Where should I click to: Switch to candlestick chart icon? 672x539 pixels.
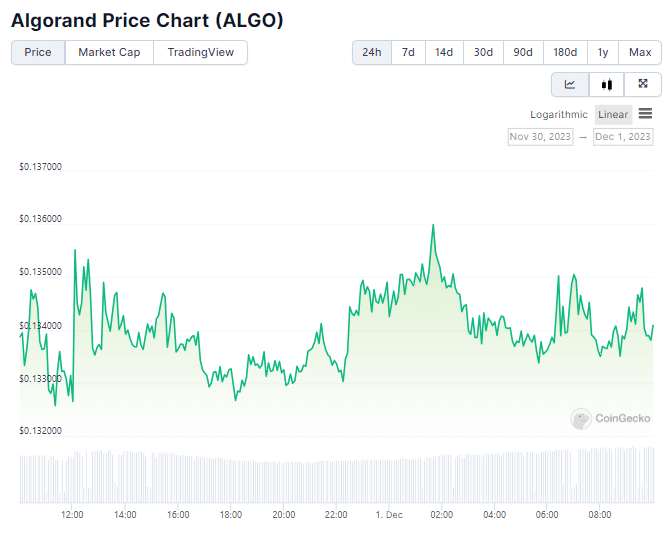(606, 84)
